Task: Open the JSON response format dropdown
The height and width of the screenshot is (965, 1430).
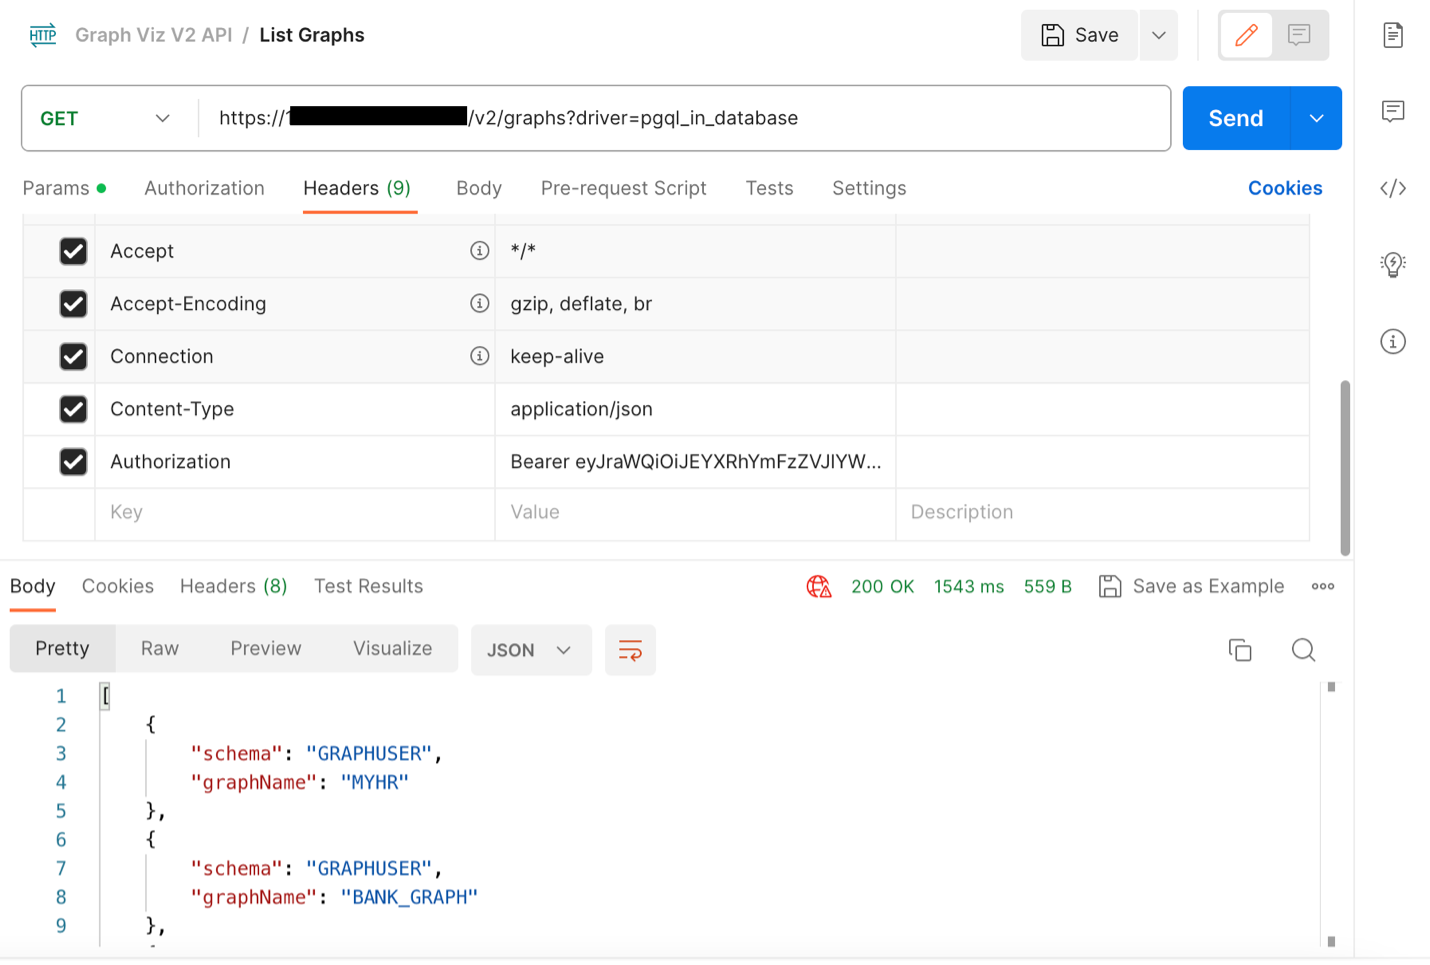Action: pos(531,650)
